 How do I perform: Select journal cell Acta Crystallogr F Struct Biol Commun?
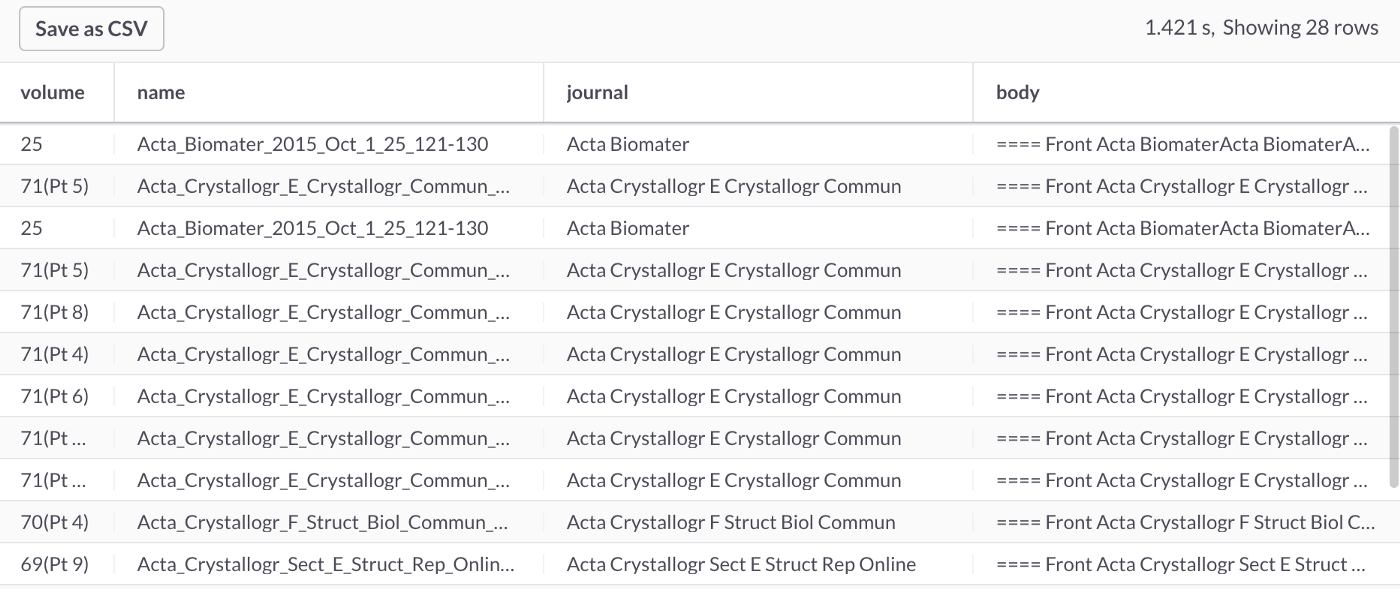pyautogui.click(x=731, y=523)
